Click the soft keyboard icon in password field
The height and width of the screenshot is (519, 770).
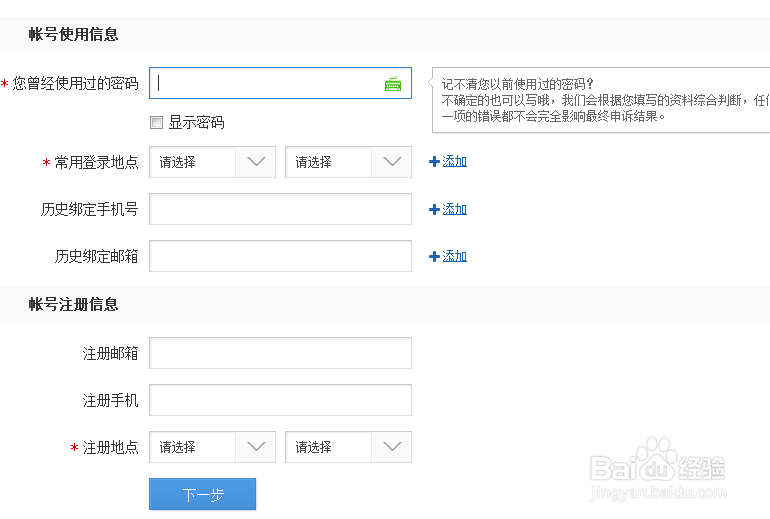[x=393, y=84]
